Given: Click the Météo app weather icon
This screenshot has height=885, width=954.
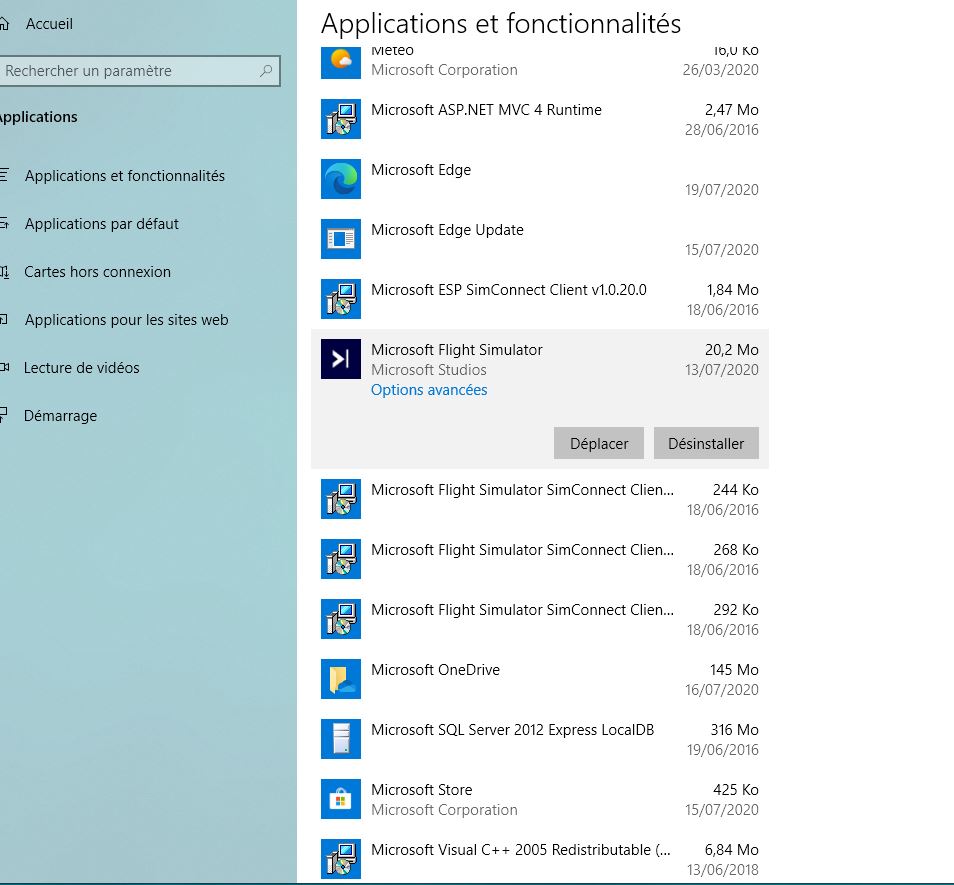Looking at the screenshot, I should 341,63.
